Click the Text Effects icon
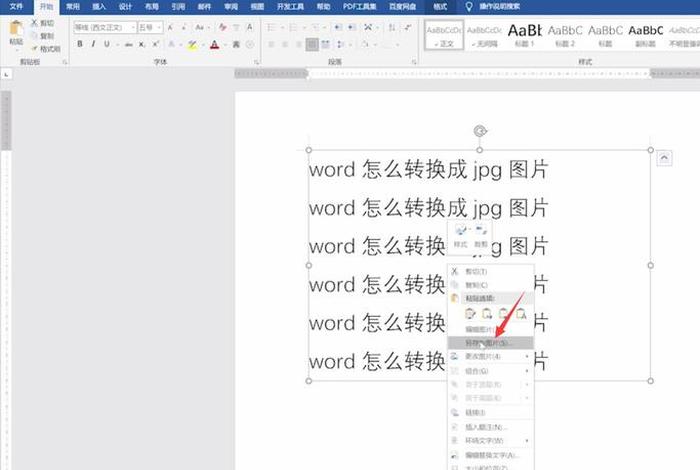This screenshot has width=700, height=470. coord(171,44)
